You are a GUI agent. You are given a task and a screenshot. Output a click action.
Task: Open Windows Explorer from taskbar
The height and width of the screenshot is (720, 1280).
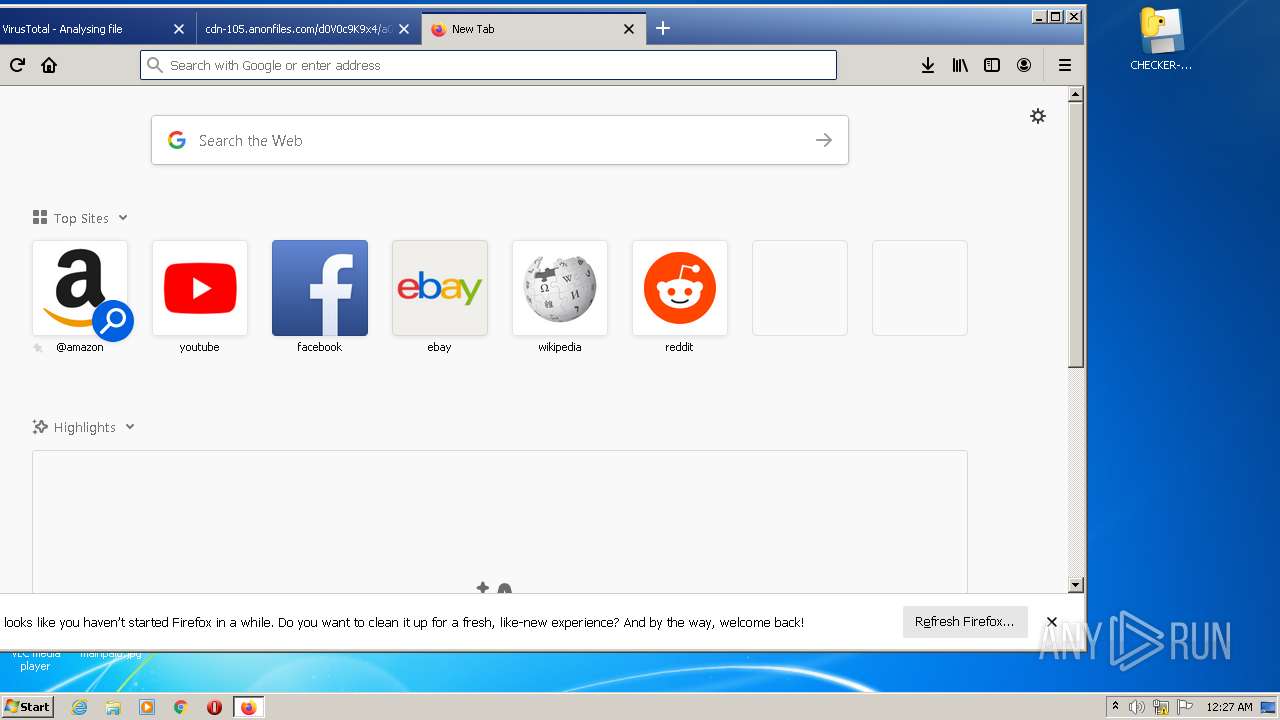coord(113,707)
